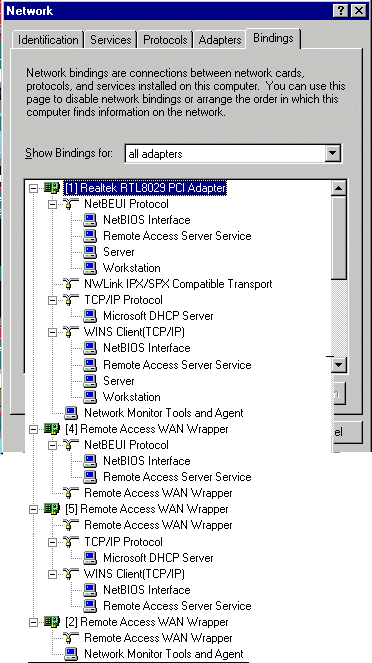Collapse the first NetBEUI Protocol branch
Viewport: 372px width, 663px height.
(x=52, y=204)
